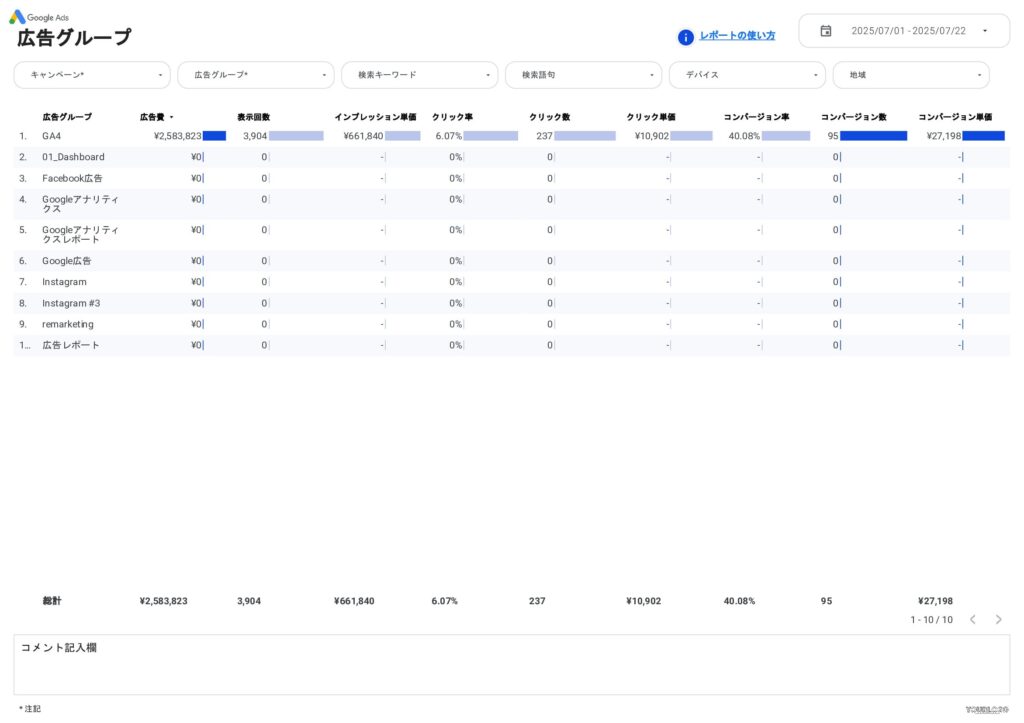Sort by 表示回数 column header

[x=253, y=118]
